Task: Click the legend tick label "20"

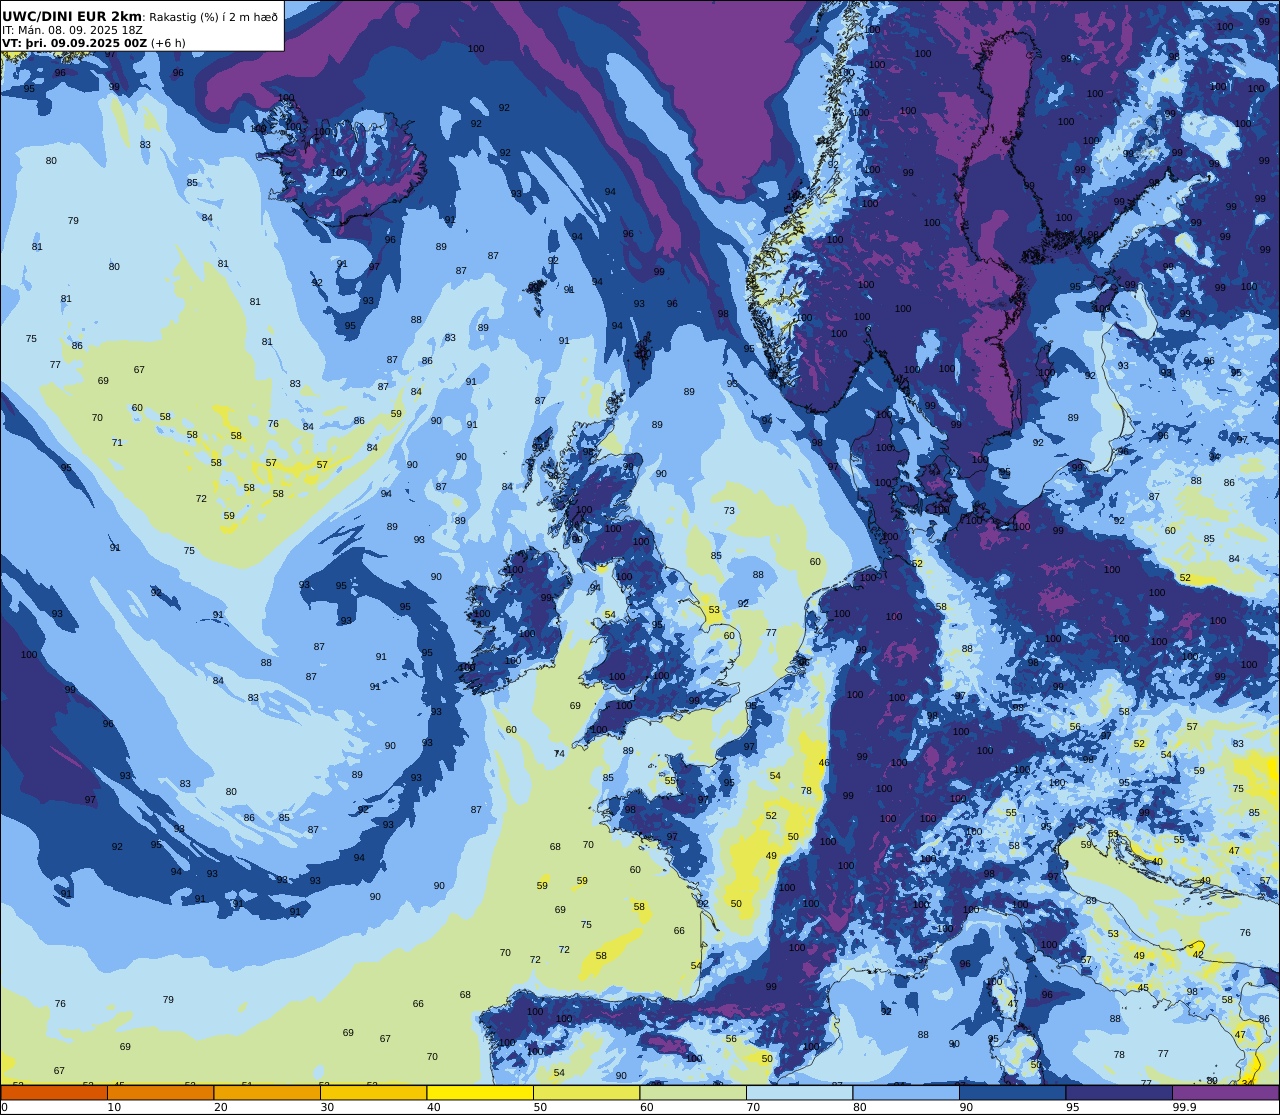Action: pos(220,1107)
